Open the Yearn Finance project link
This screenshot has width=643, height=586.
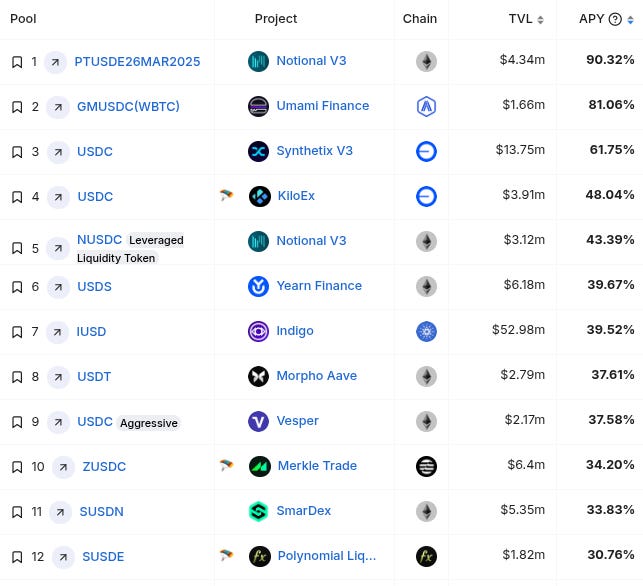click(319, 286)
